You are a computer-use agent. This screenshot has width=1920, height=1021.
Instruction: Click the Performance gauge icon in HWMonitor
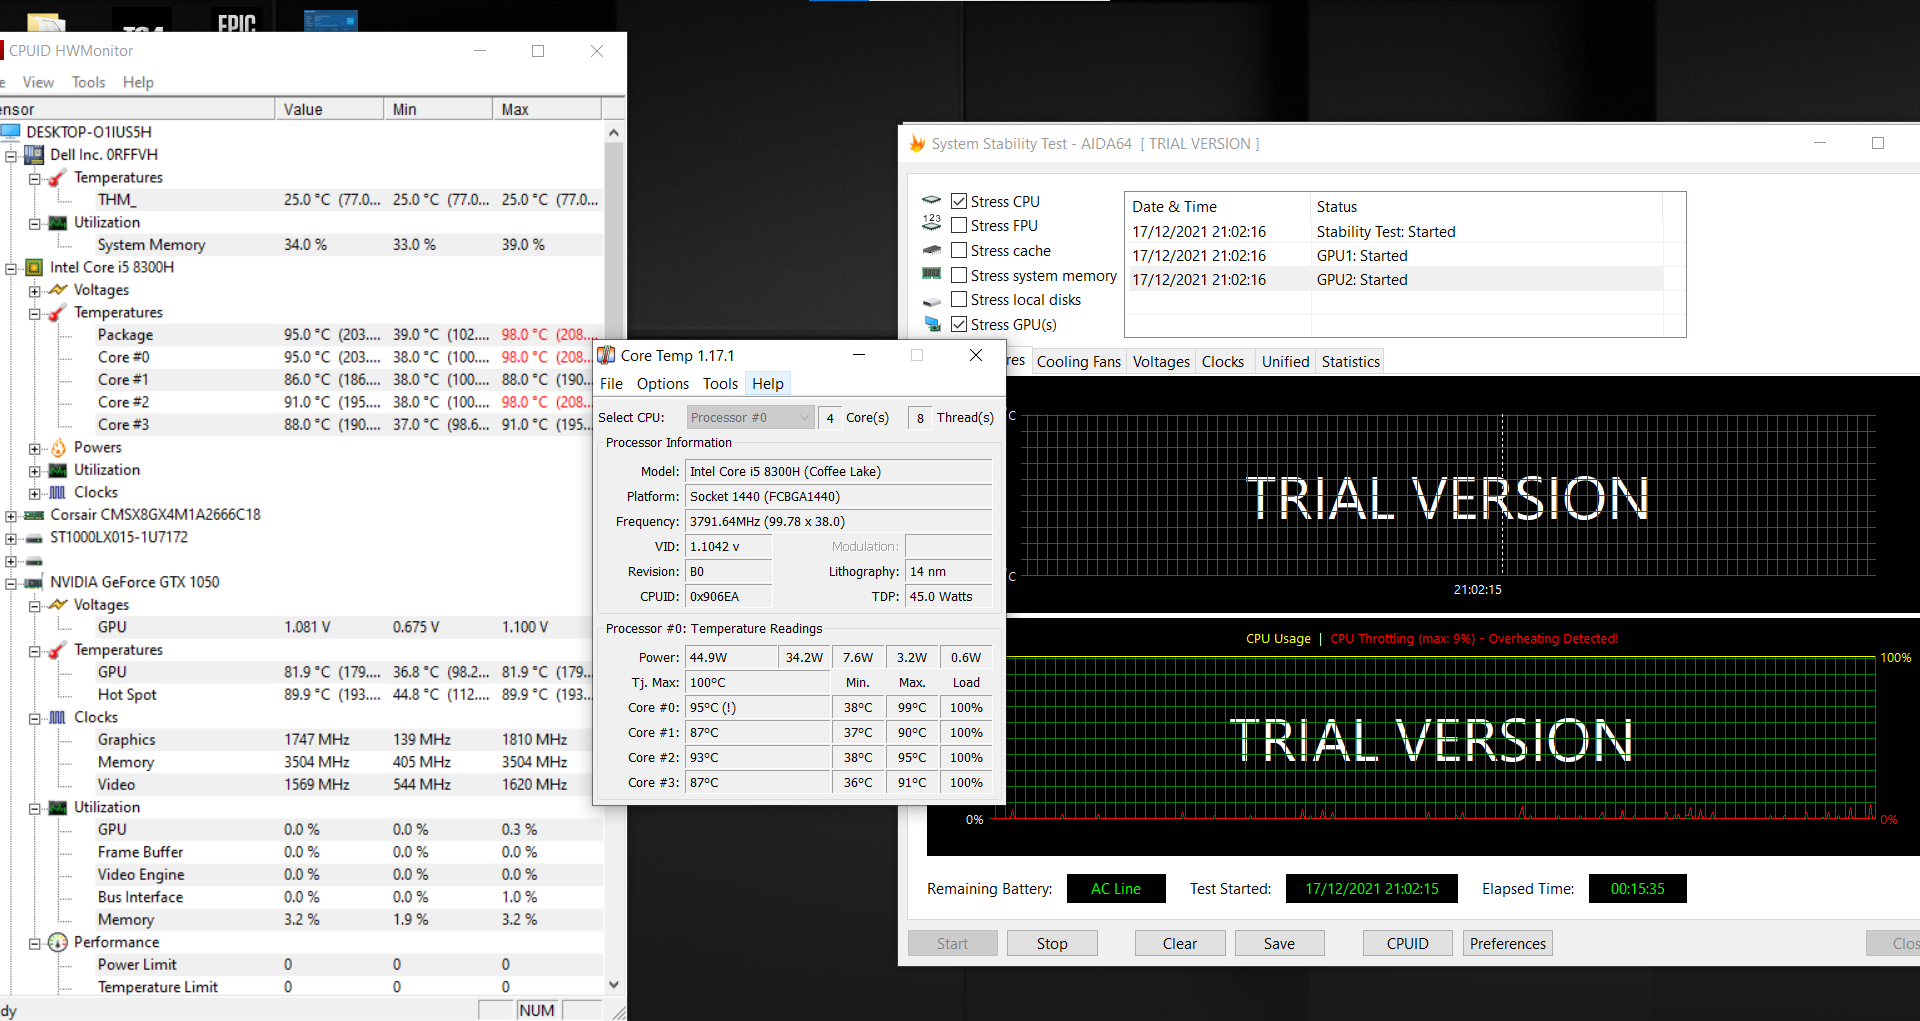[58, 942]
